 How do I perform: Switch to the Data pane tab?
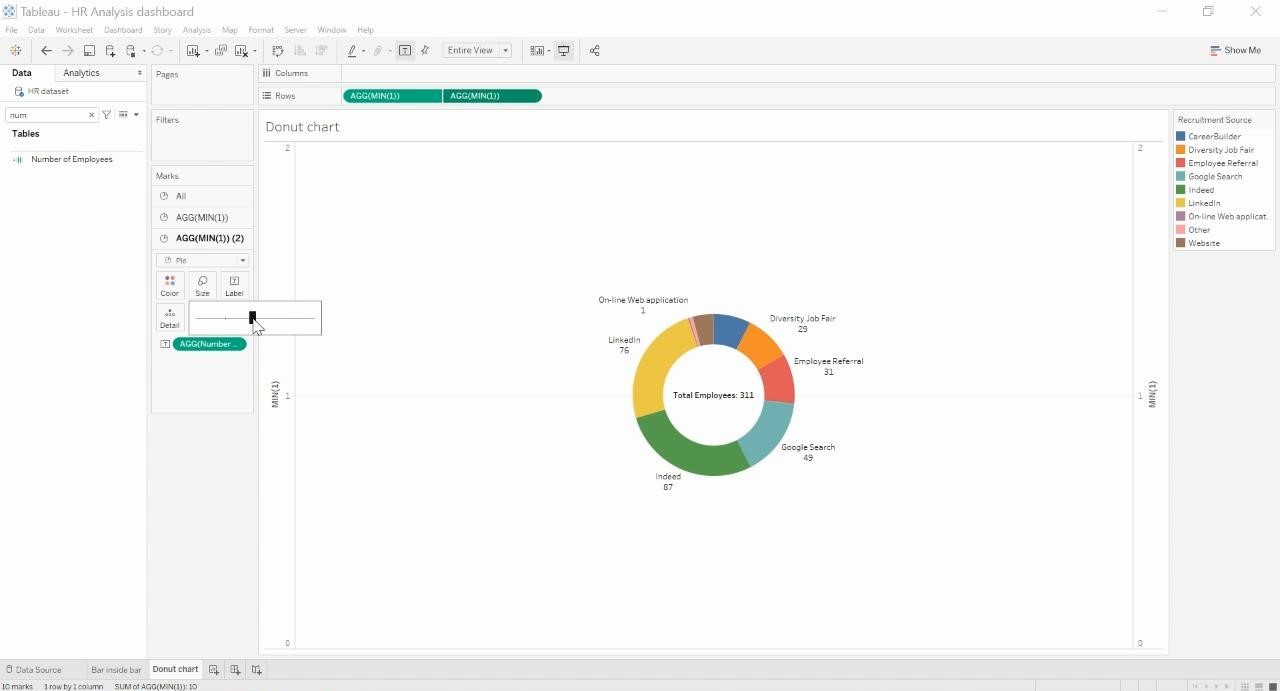[21, 73]
